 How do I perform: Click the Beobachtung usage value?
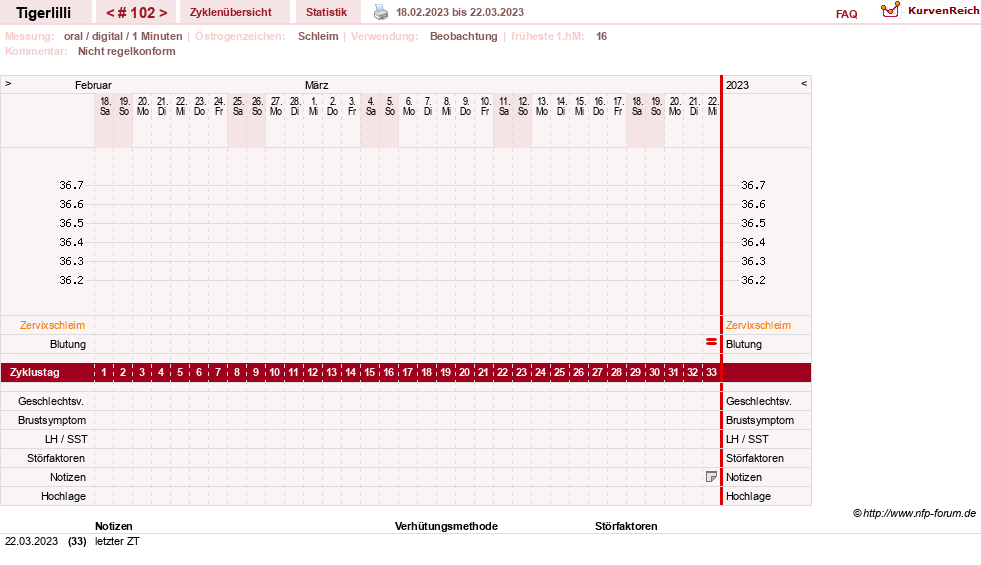click(464, 36)
